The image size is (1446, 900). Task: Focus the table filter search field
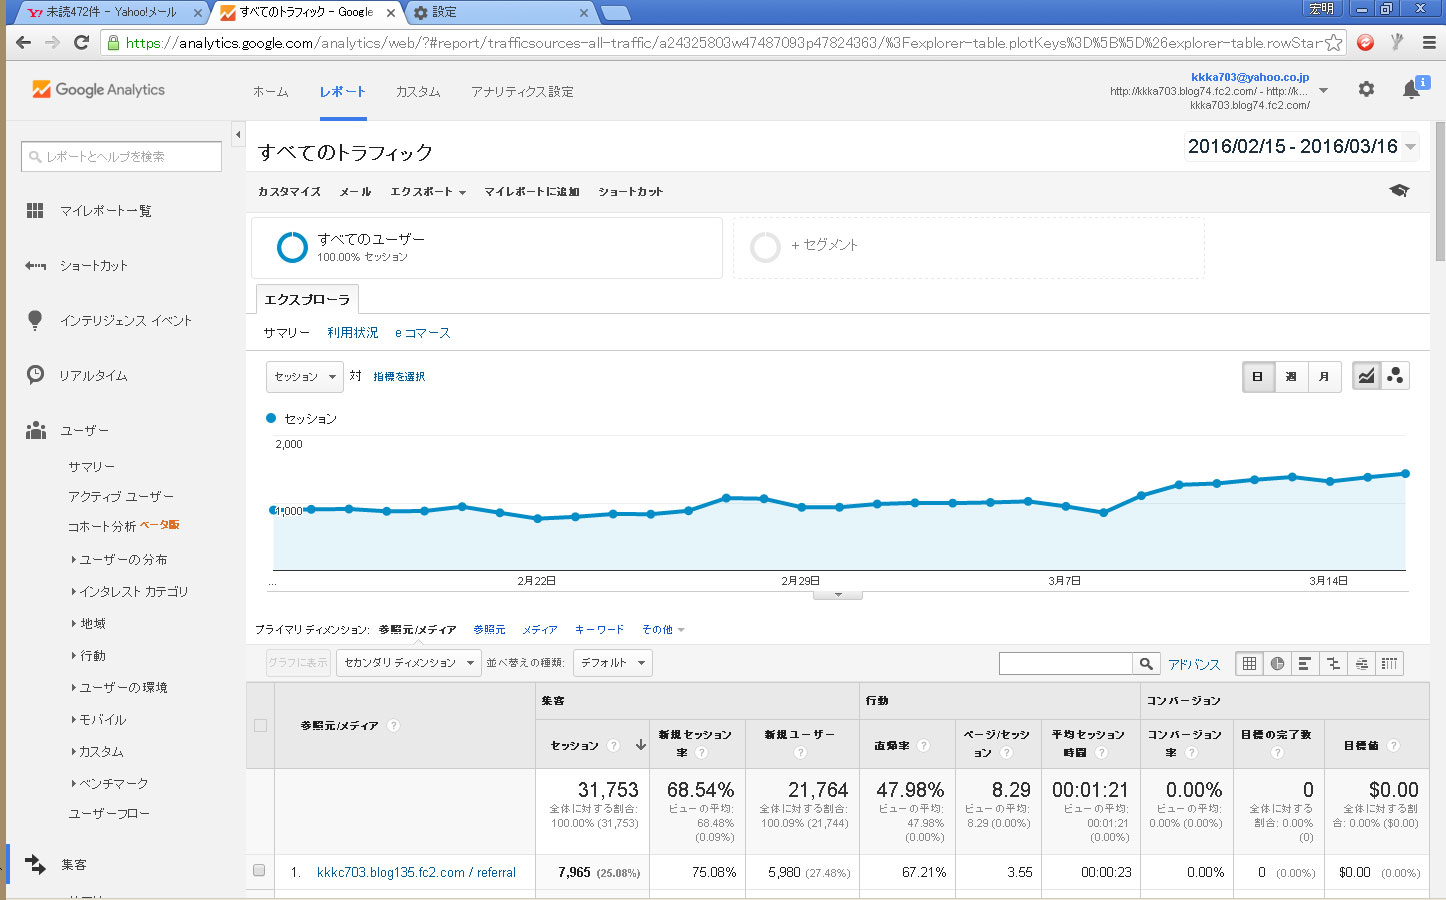point(1066,663)
